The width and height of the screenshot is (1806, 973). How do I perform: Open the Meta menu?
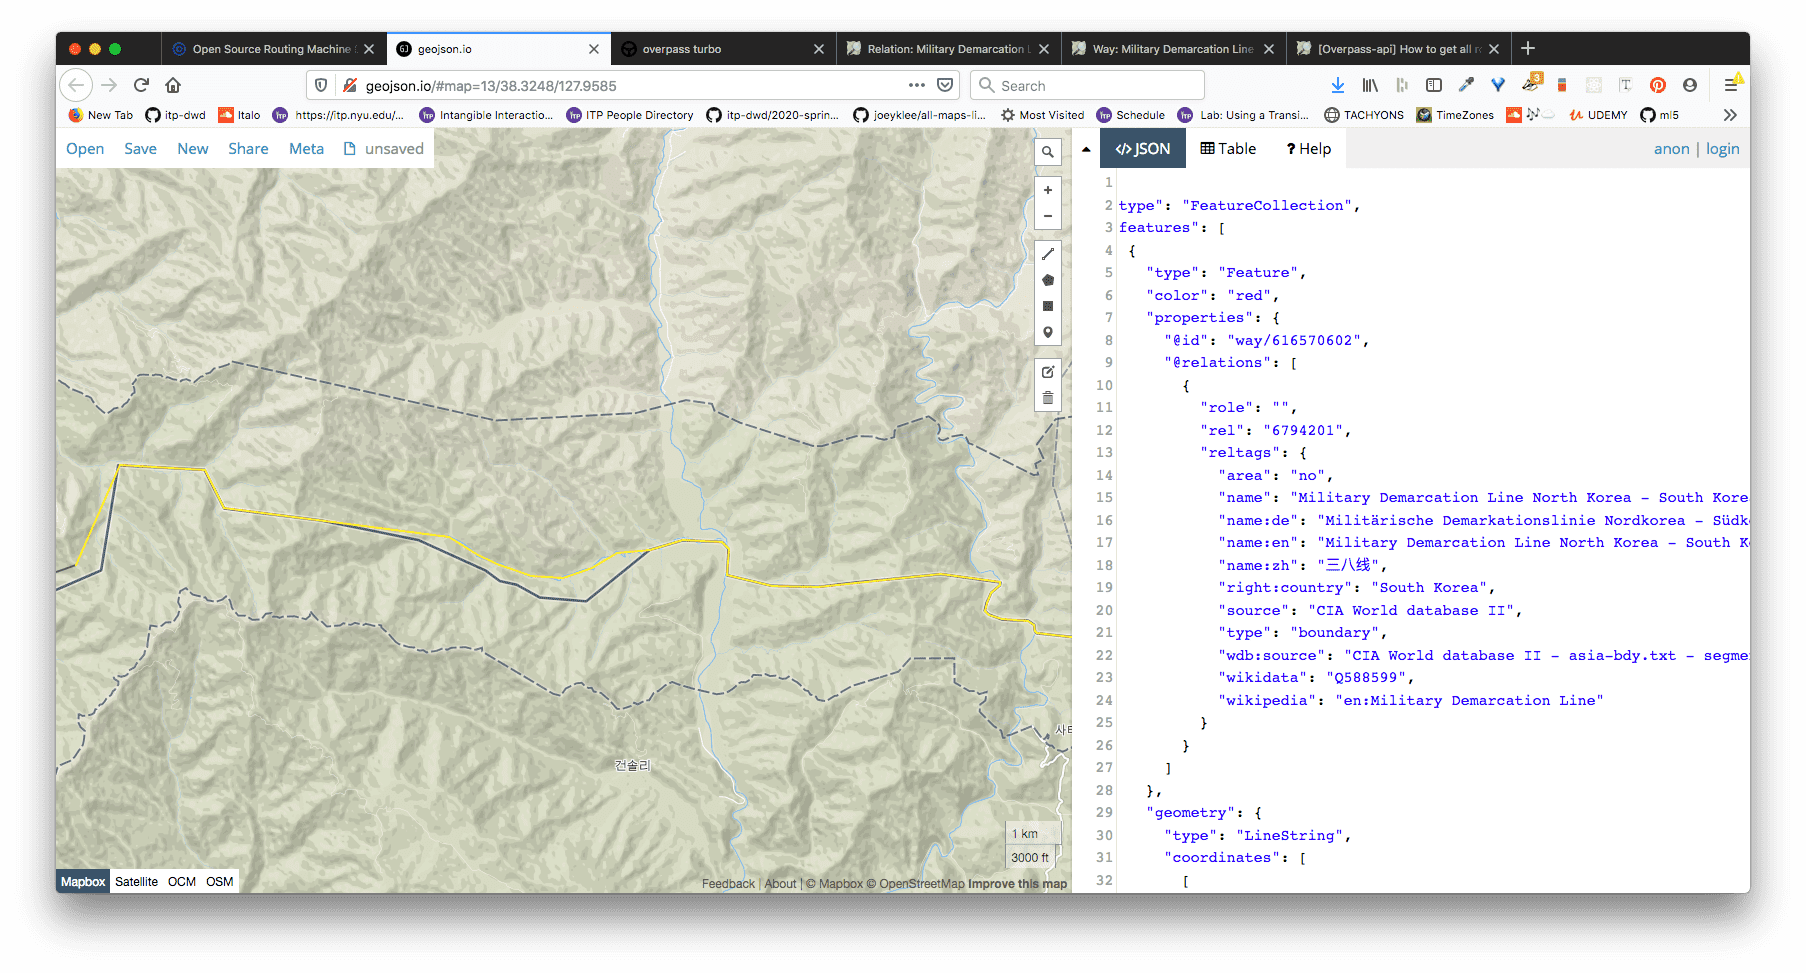coord(306,149)
